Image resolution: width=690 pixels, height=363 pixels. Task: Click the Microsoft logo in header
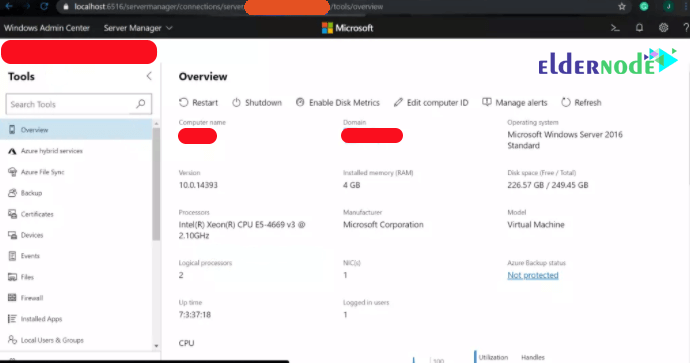pyautogui.click(x=347, y=28)
